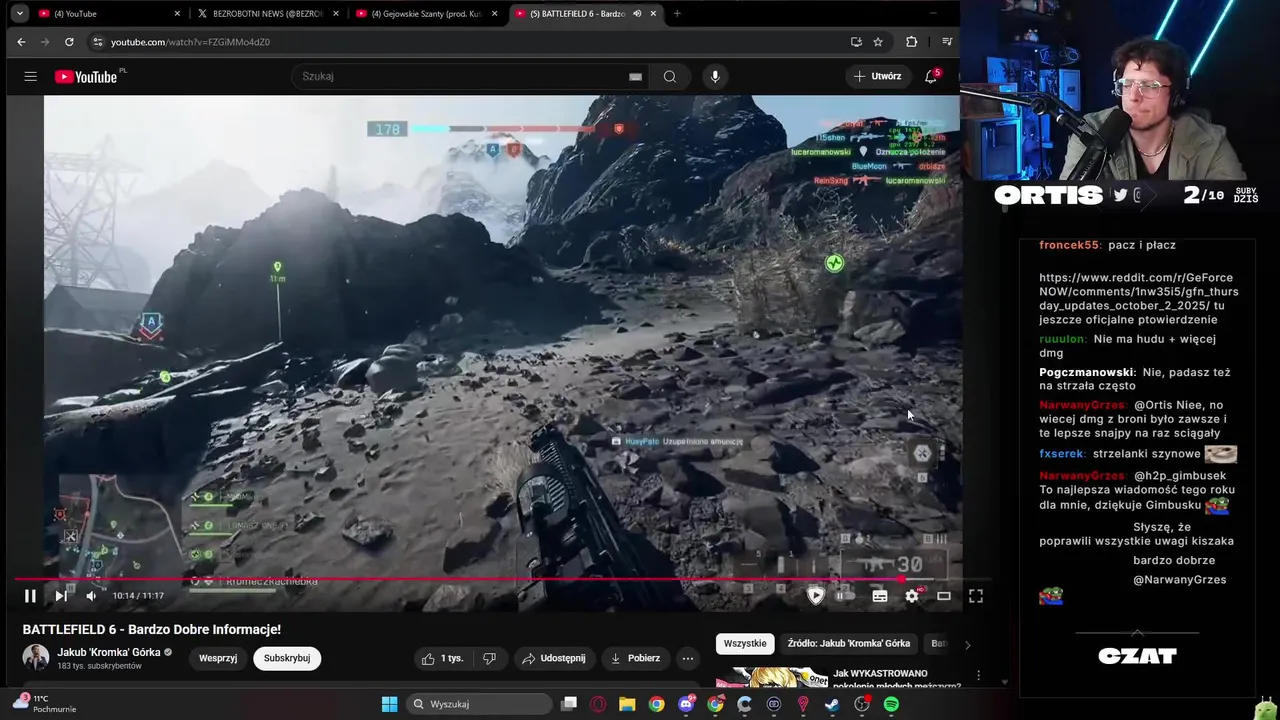The width and height of the screenshot is (1280, 720).
Task: Open YouTube notifications bell
Action: coord(931,76)
